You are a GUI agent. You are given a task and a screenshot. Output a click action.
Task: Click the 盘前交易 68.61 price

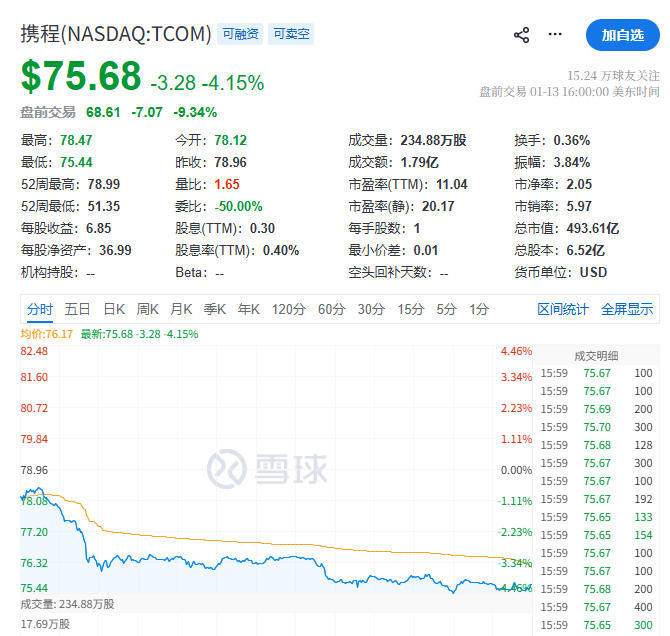[x=103, y=112]
